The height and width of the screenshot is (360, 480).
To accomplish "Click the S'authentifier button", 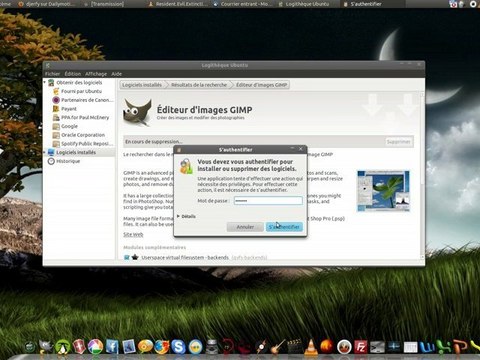I will [x=284, y=227].
